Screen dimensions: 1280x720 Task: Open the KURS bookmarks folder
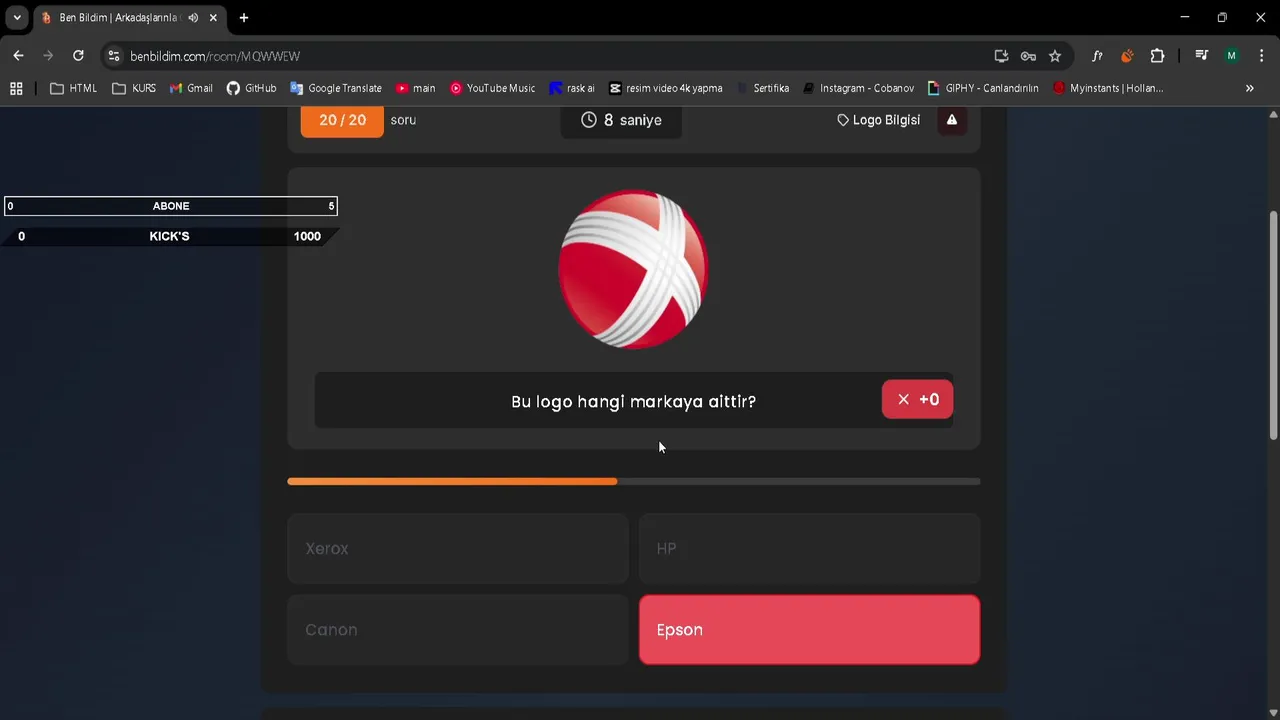pos(134,88)
